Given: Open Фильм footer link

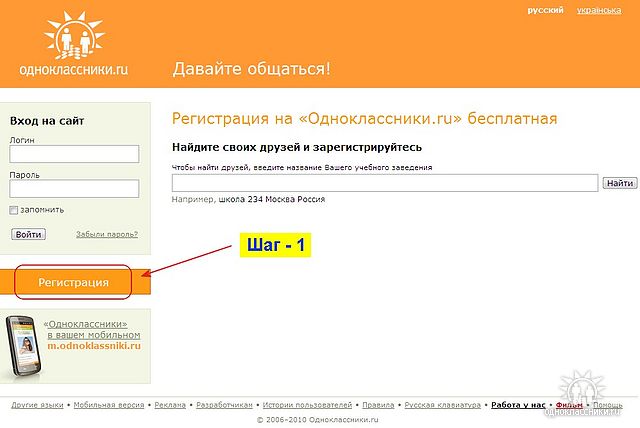Looking at the screenshot, I should (x=569, y=405).
